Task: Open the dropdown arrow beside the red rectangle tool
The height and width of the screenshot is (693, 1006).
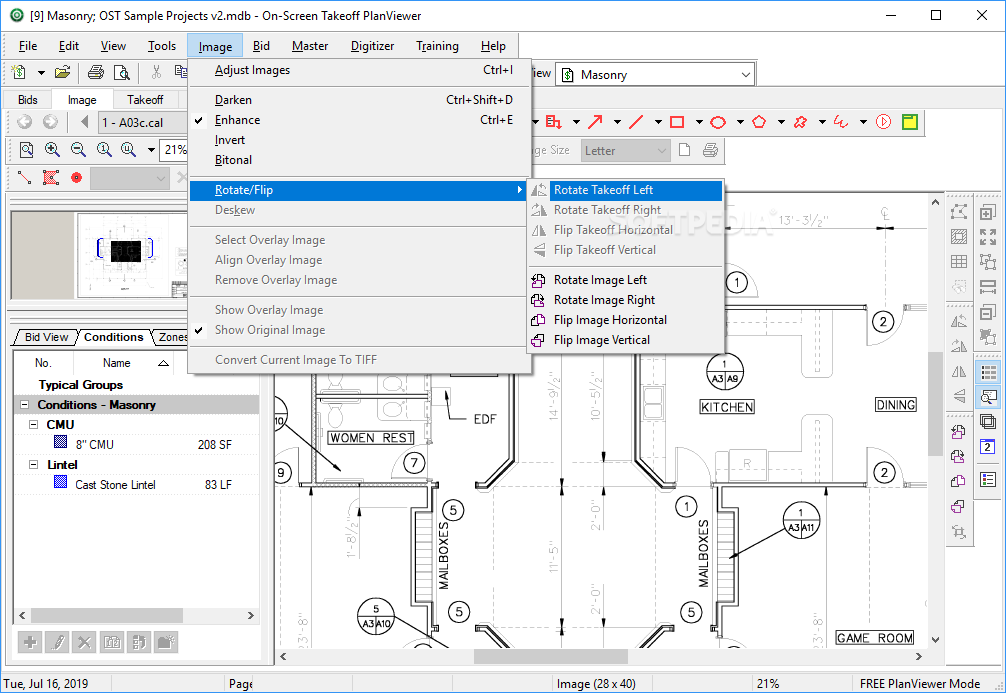Action: coord(699,122)
